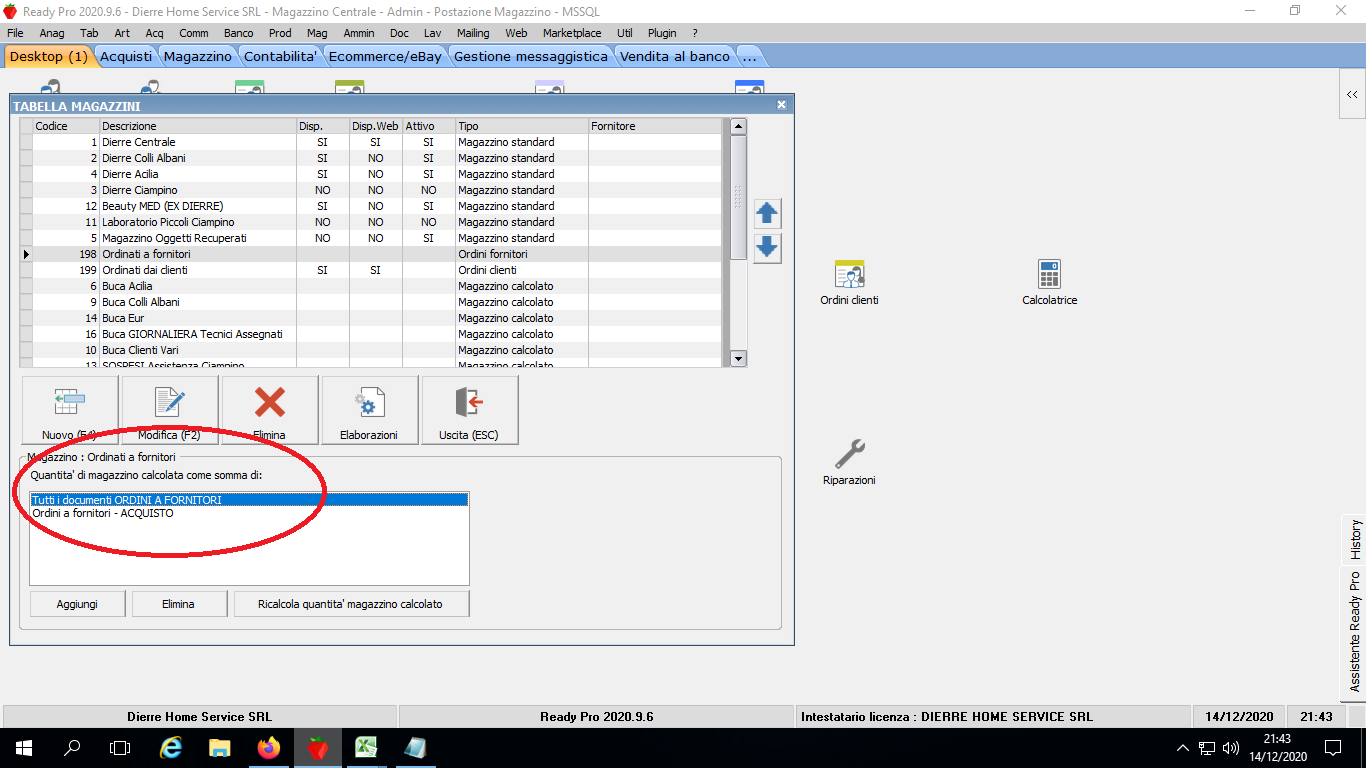Click the Tipo column header
This screenshot has width=1366, height=768.
[x=522, y=126]
